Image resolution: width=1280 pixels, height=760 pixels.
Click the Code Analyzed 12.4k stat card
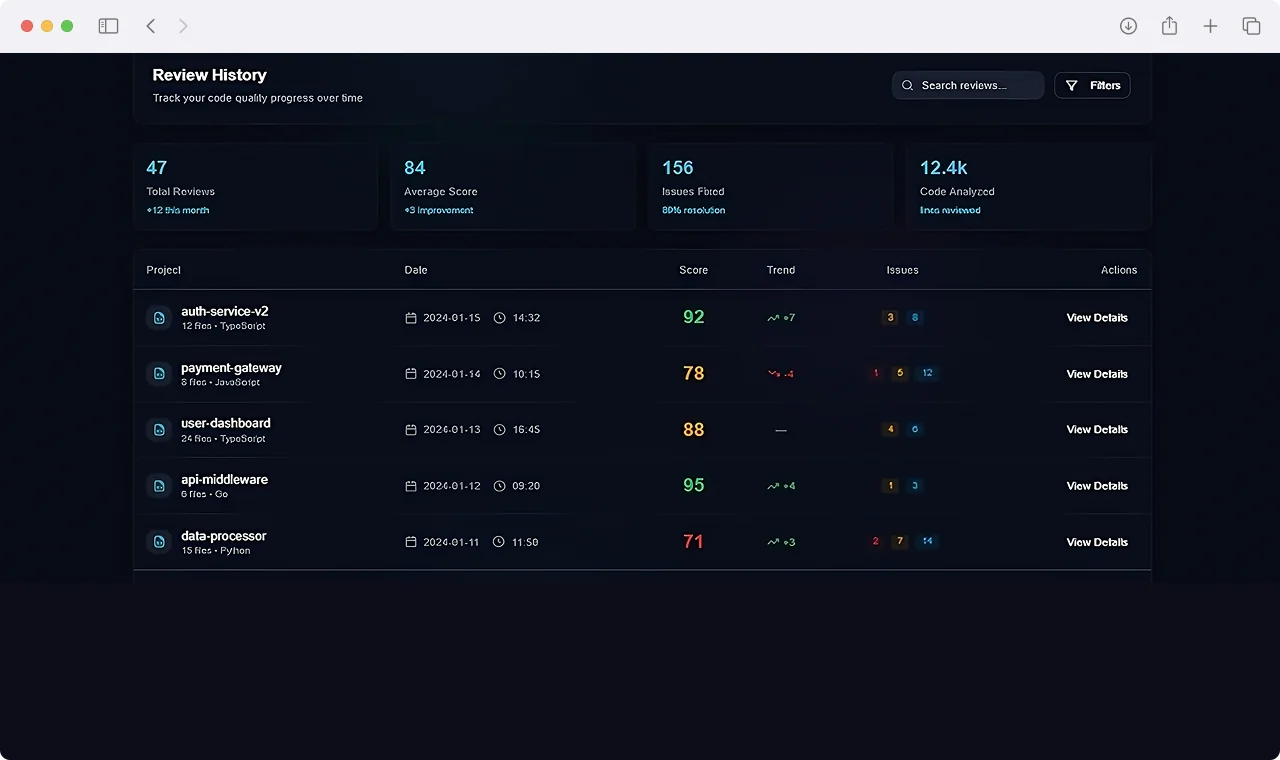(x=1029, y=187)
